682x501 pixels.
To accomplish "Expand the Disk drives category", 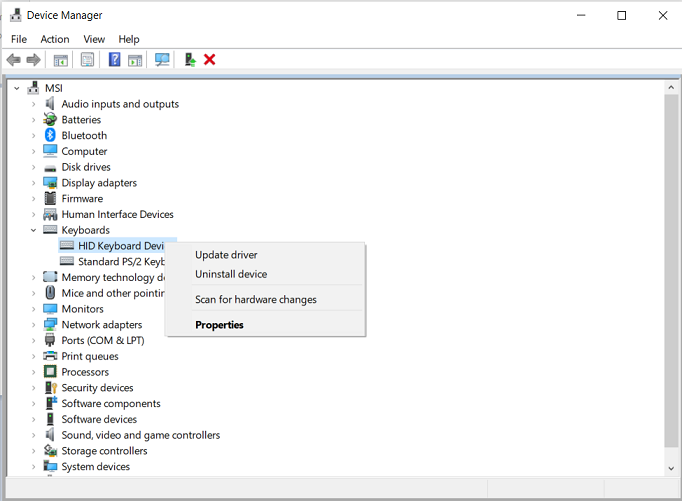I will 33,167.
